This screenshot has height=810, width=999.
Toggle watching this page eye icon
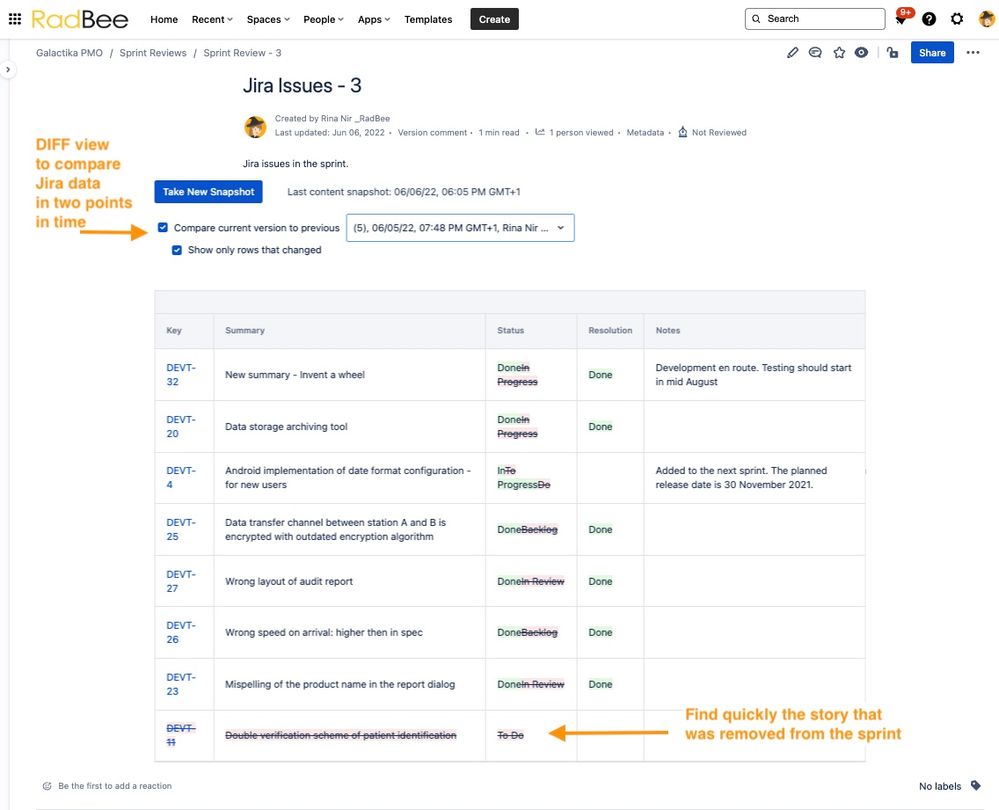[861, 53]
